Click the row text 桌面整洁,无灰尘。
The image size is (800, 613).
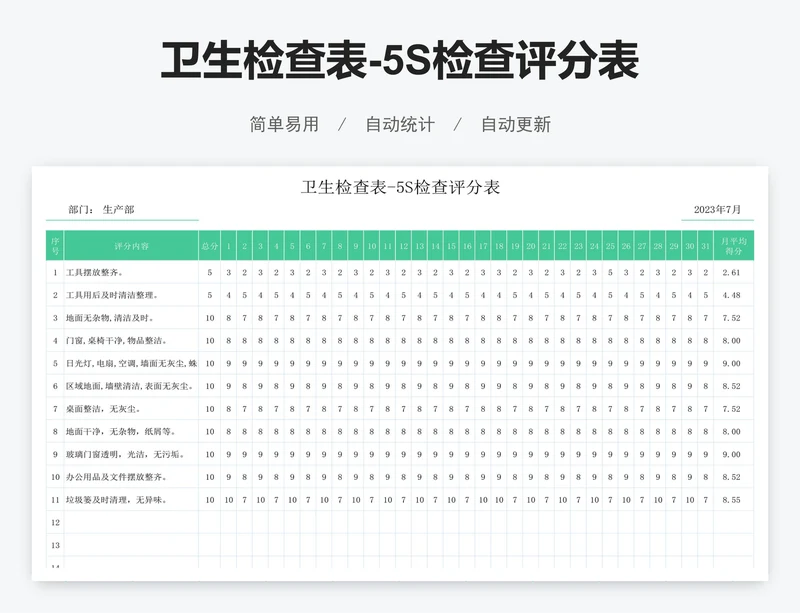point(103,409)
